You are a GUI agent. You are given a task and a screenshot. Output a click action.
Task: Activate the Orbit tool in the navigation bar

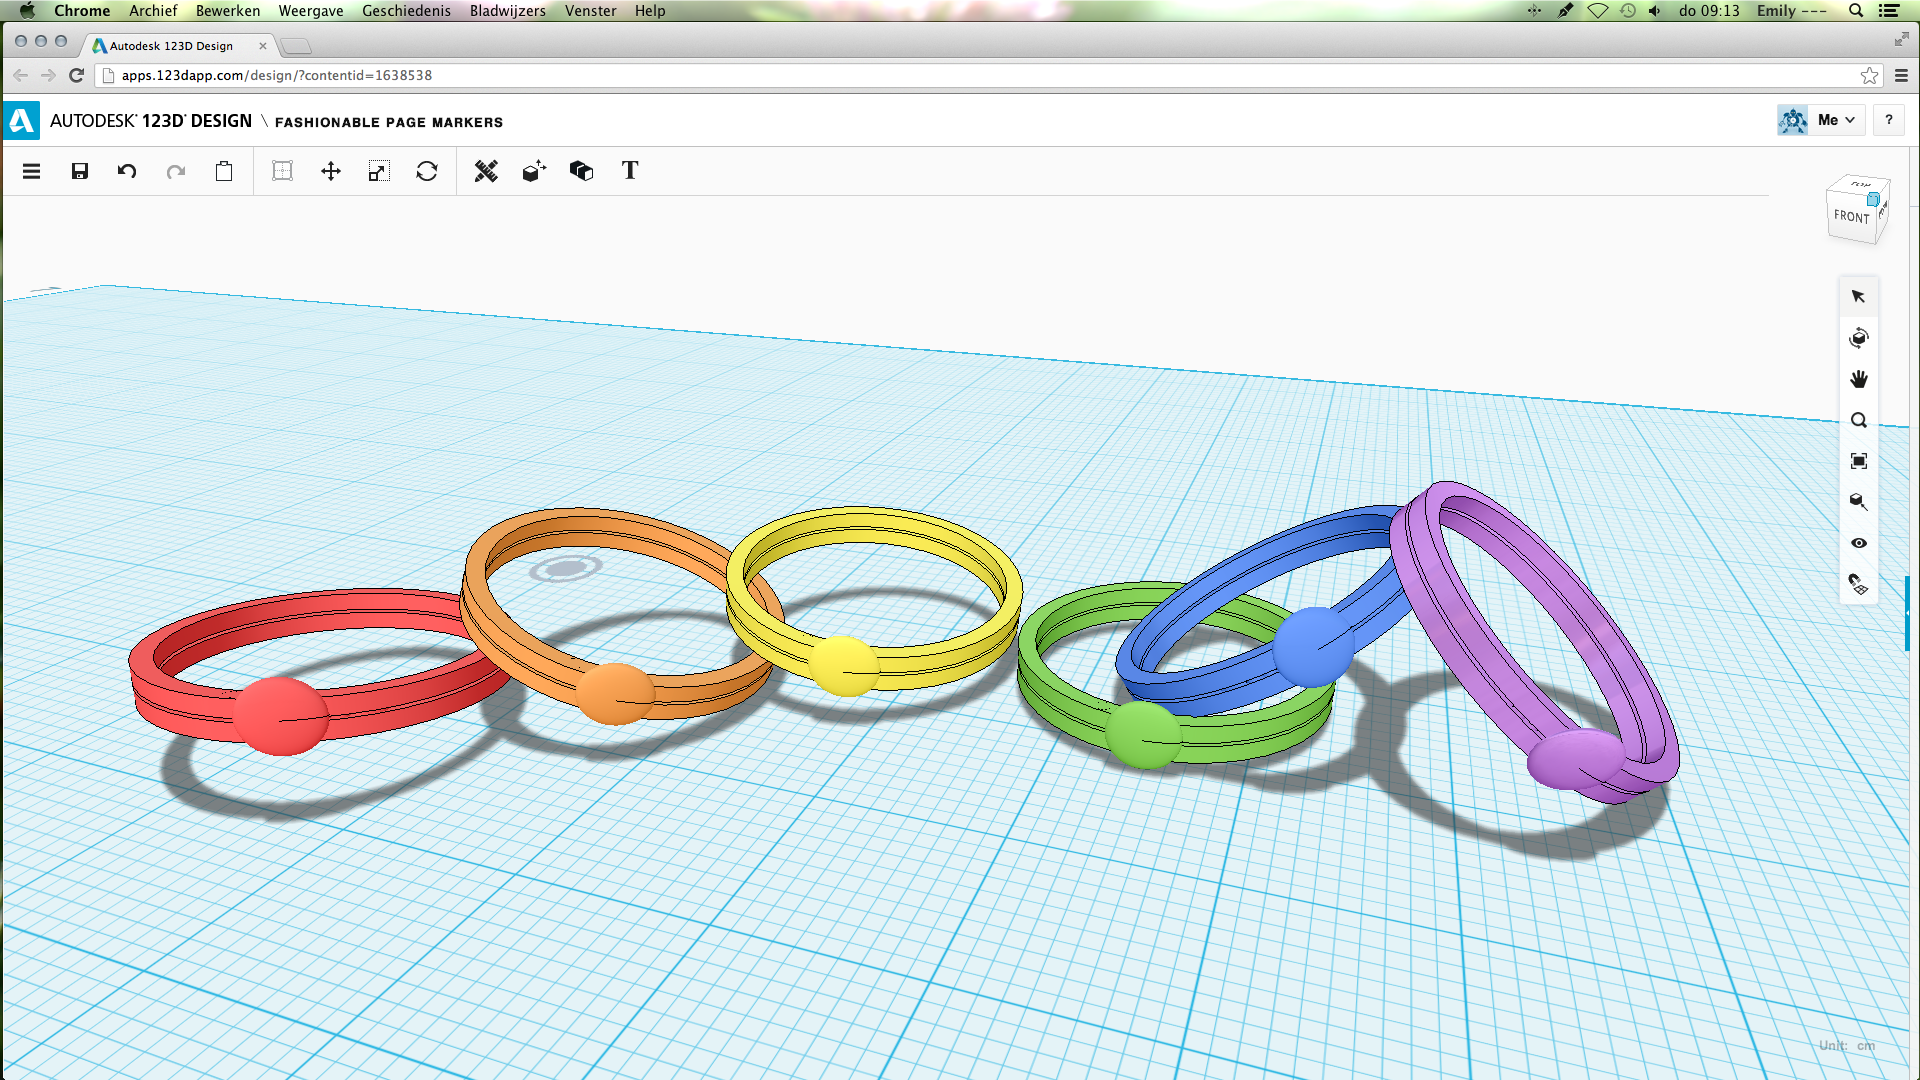coord(1859,338)
